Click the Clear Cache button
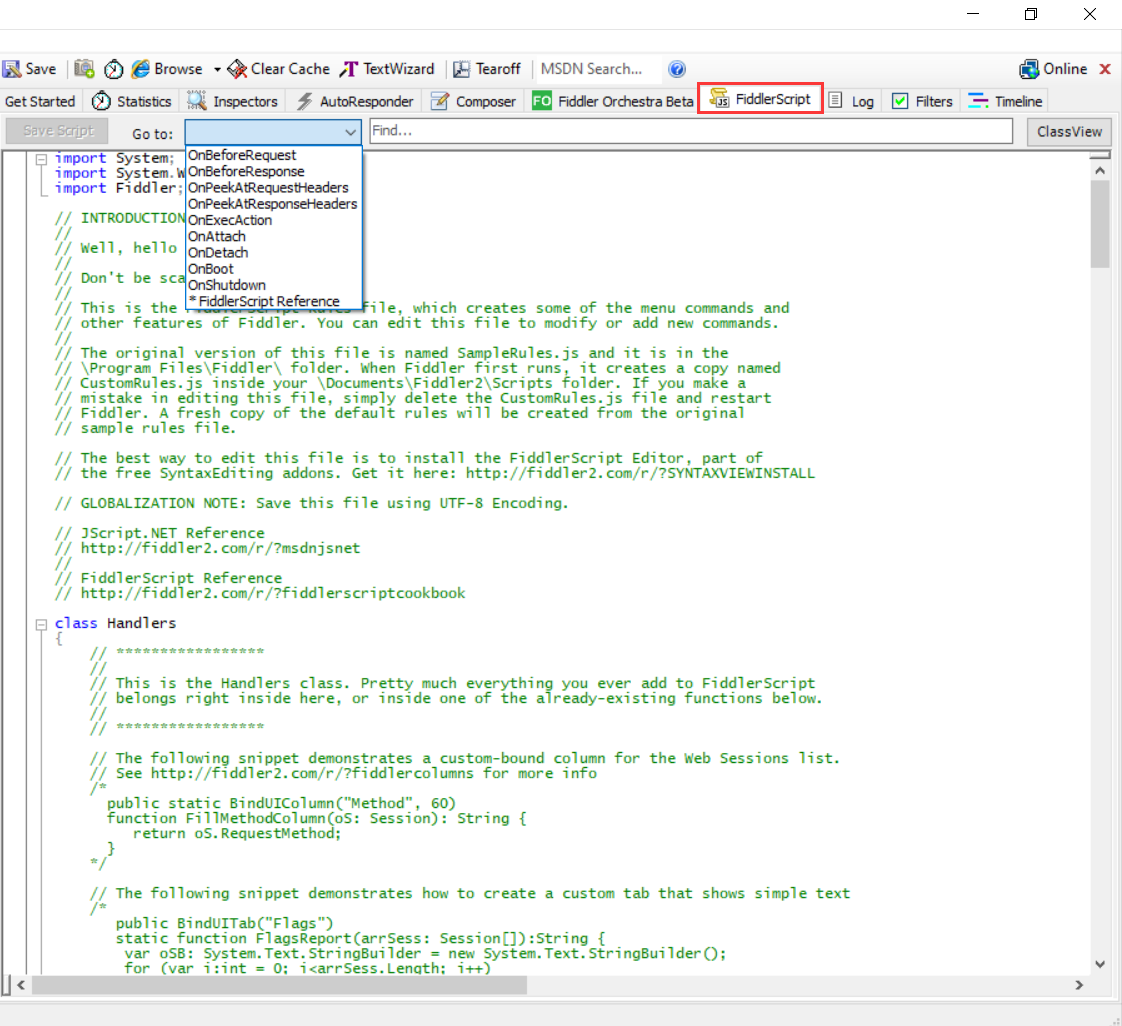This screenshot has height=1026, width=1122. coord(279,69)
